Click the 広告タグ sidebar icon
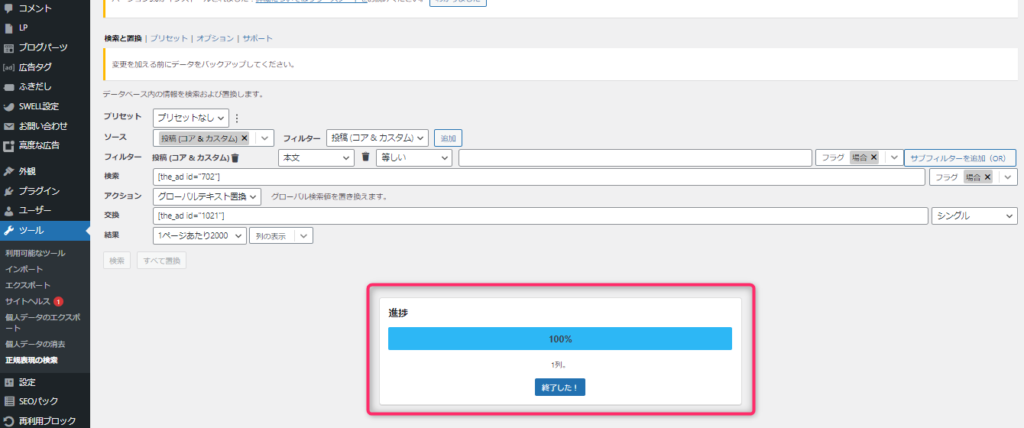The width and height of the screenshot is (1024, 428). [9, 67]
